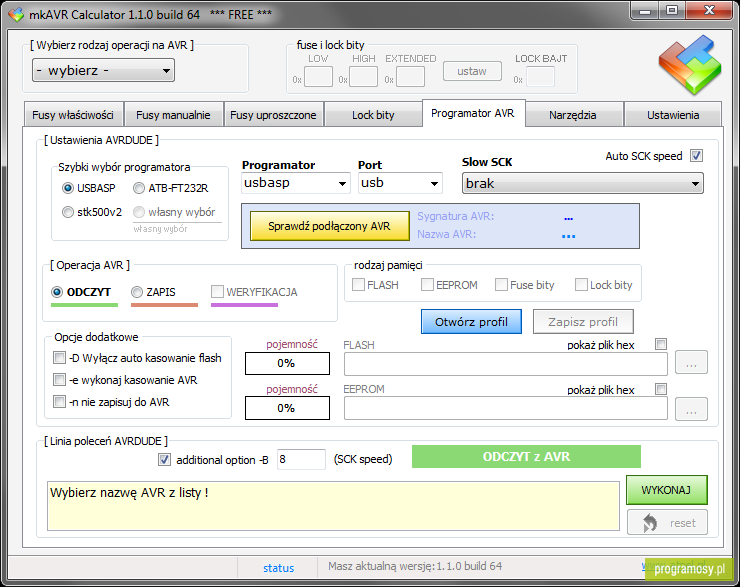740x587 pixels.
Task: Click the green ODCZYT z AVR banner
Action: pyautogui.click(x=526, y=456)
